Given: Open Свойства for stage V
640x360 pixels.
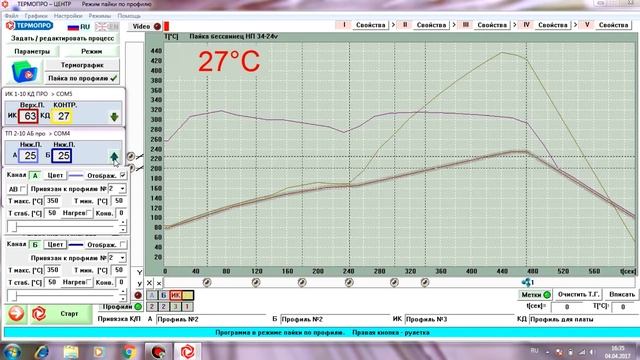Looking at the screenshot, I should pos(613,25).
